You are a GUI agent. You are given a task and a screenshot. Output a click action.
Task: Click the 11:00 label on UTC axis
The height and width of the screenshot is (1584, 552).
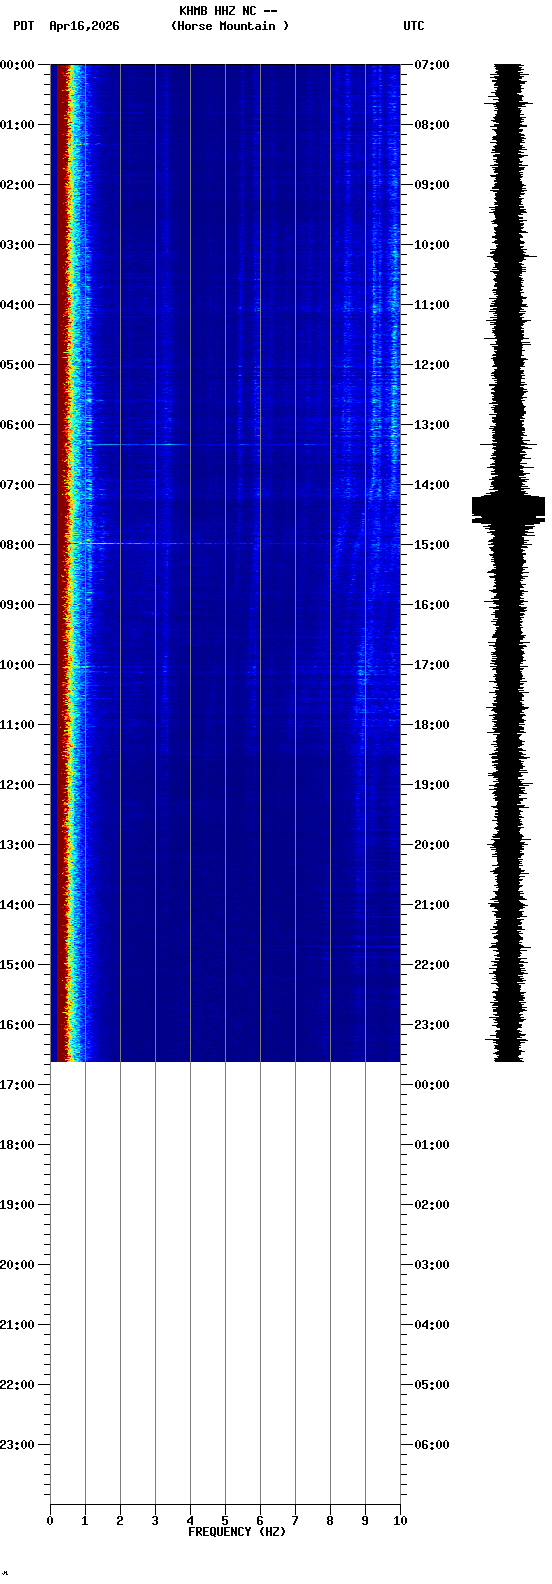[432, 305]
